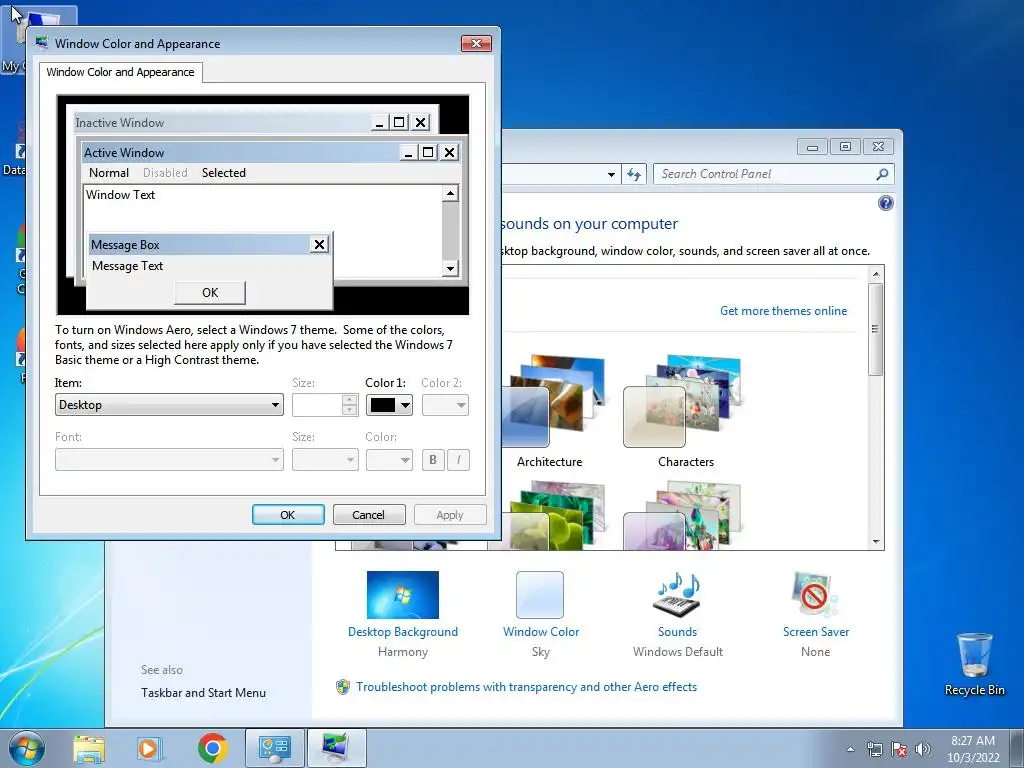
Task: Launch Windows Explorer from the taskbar
Action: click(89, 748)
